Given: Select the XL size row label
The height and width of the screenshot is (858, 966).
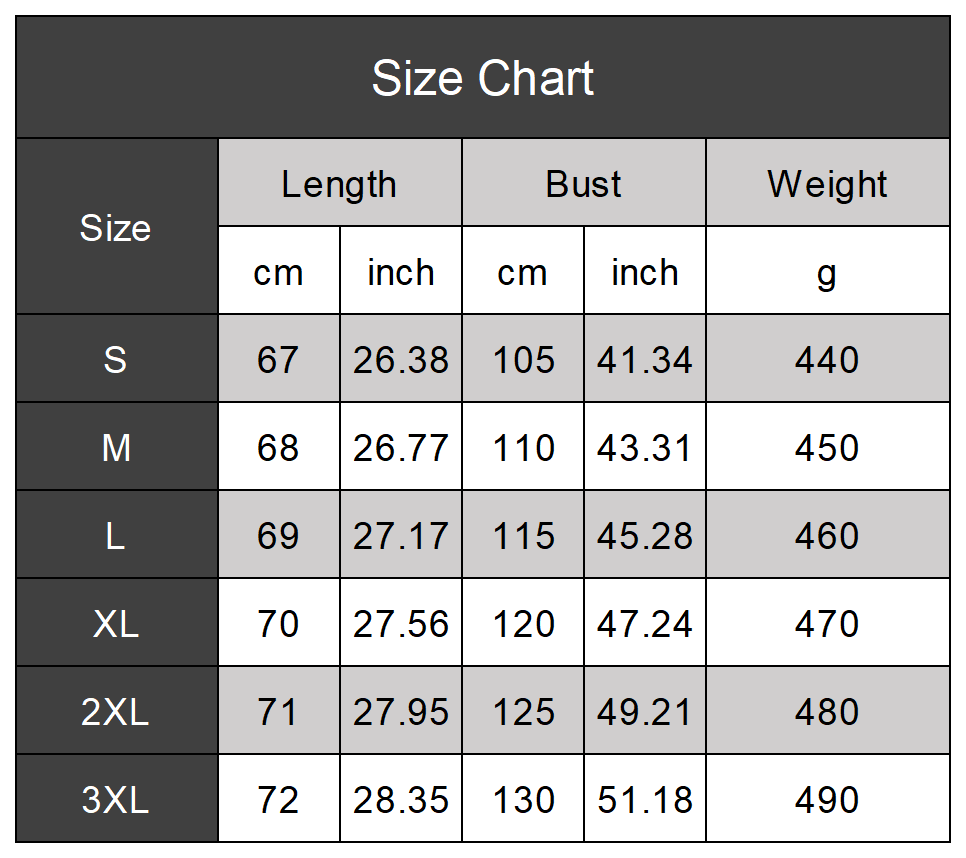Looking at the screenshot, I should click(116, 624).
